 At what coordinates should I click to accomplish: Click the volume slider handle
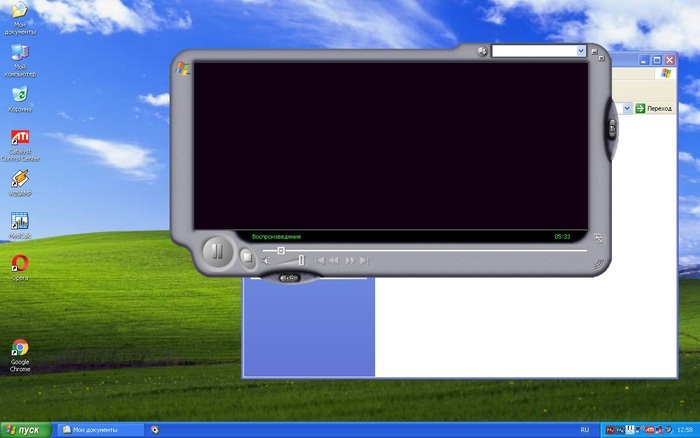coord(301,260)
